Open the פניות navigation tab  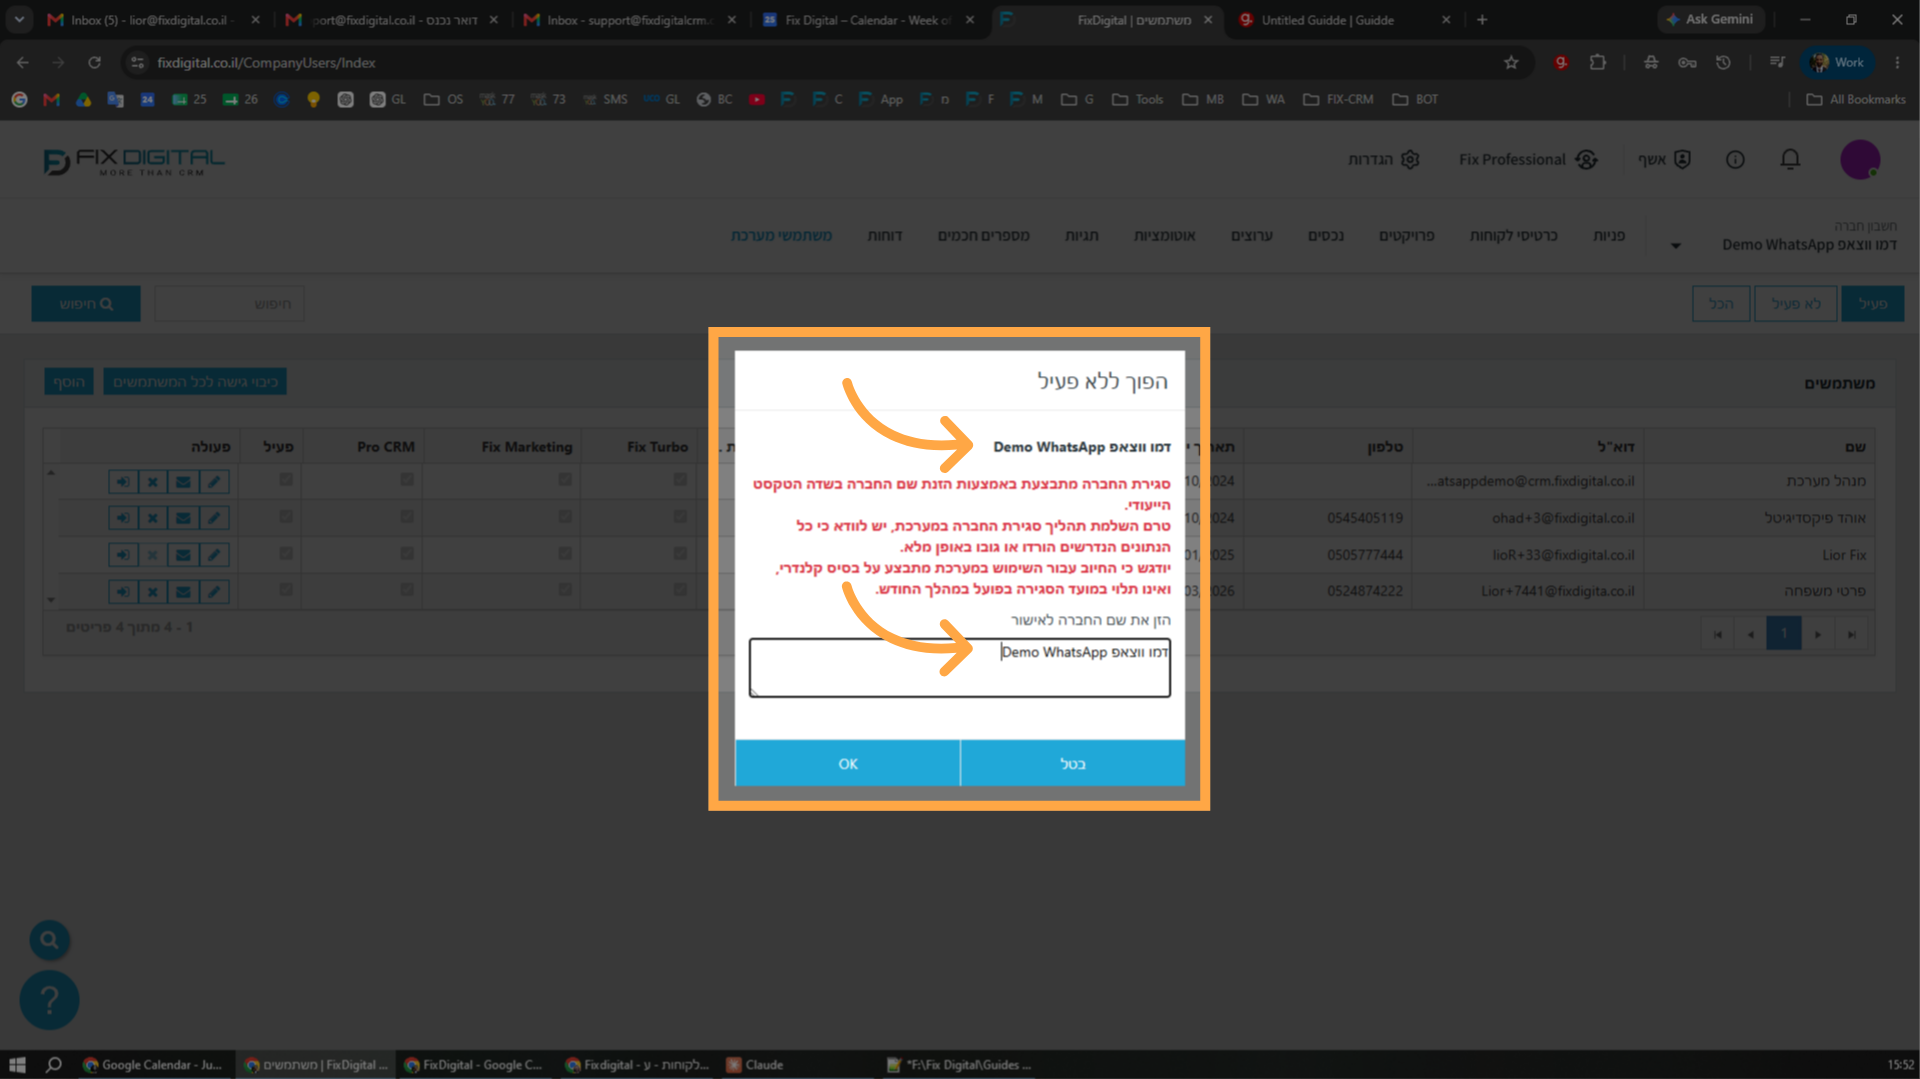click(x=1609, y=236)
